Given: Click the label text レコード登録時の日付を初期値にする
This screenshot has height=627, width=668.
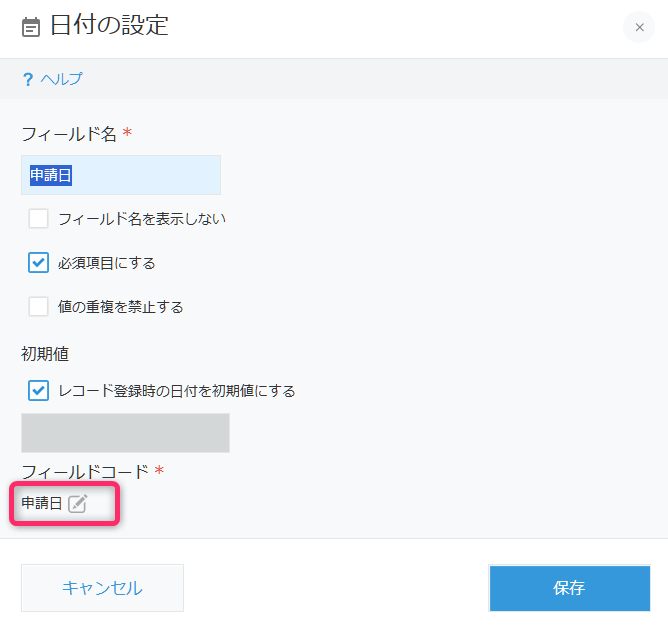Looking at the screenshot, I should (177, 391).
